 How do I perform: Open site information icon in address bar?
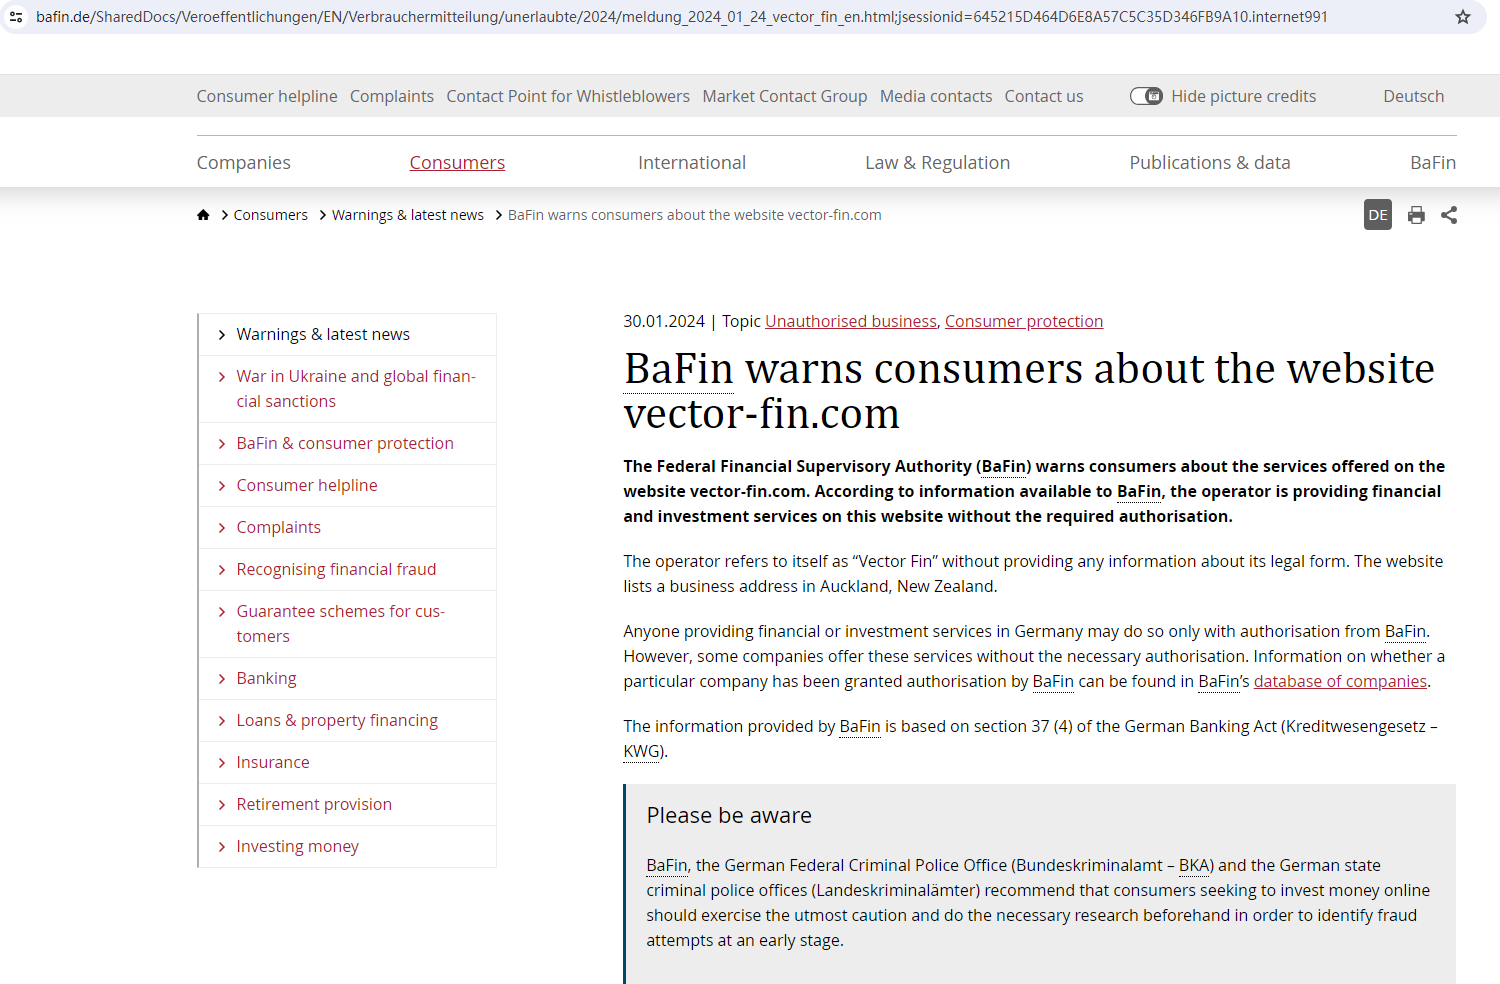[x=16, y=17]
